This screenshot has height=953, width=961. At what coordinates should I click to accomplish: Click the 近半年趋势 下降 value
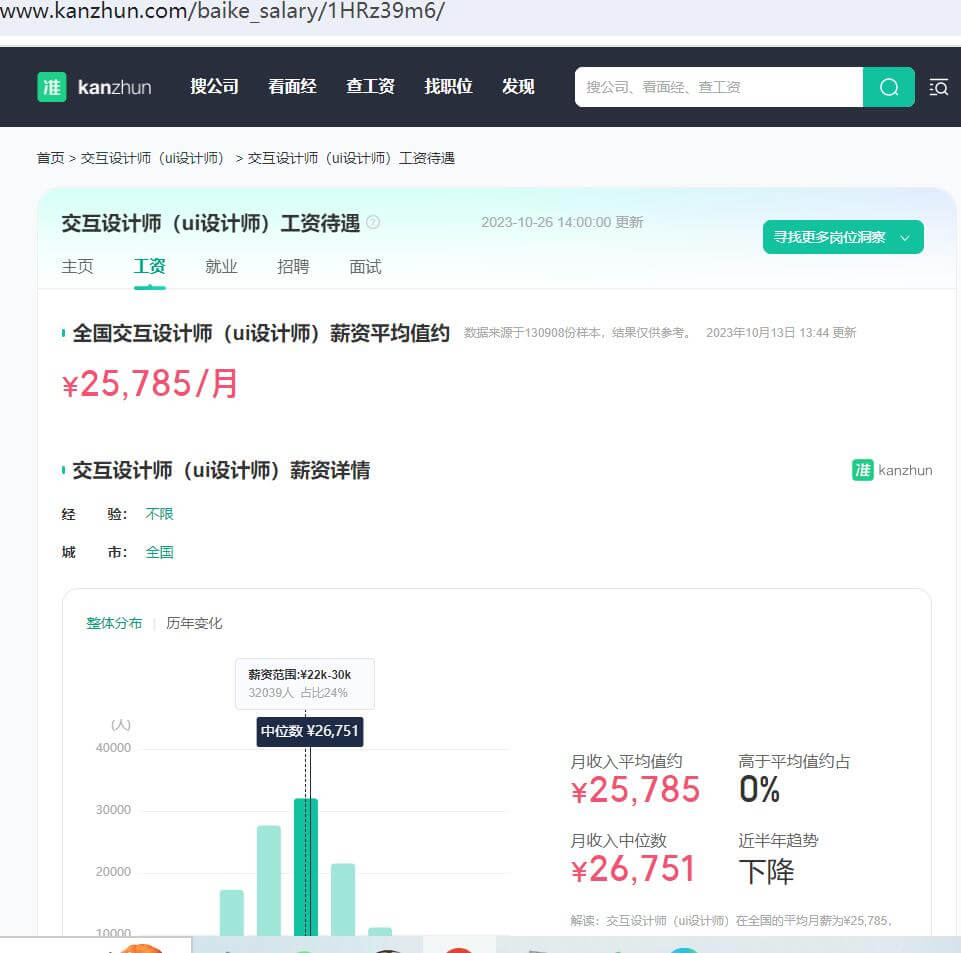pos(767,871)
